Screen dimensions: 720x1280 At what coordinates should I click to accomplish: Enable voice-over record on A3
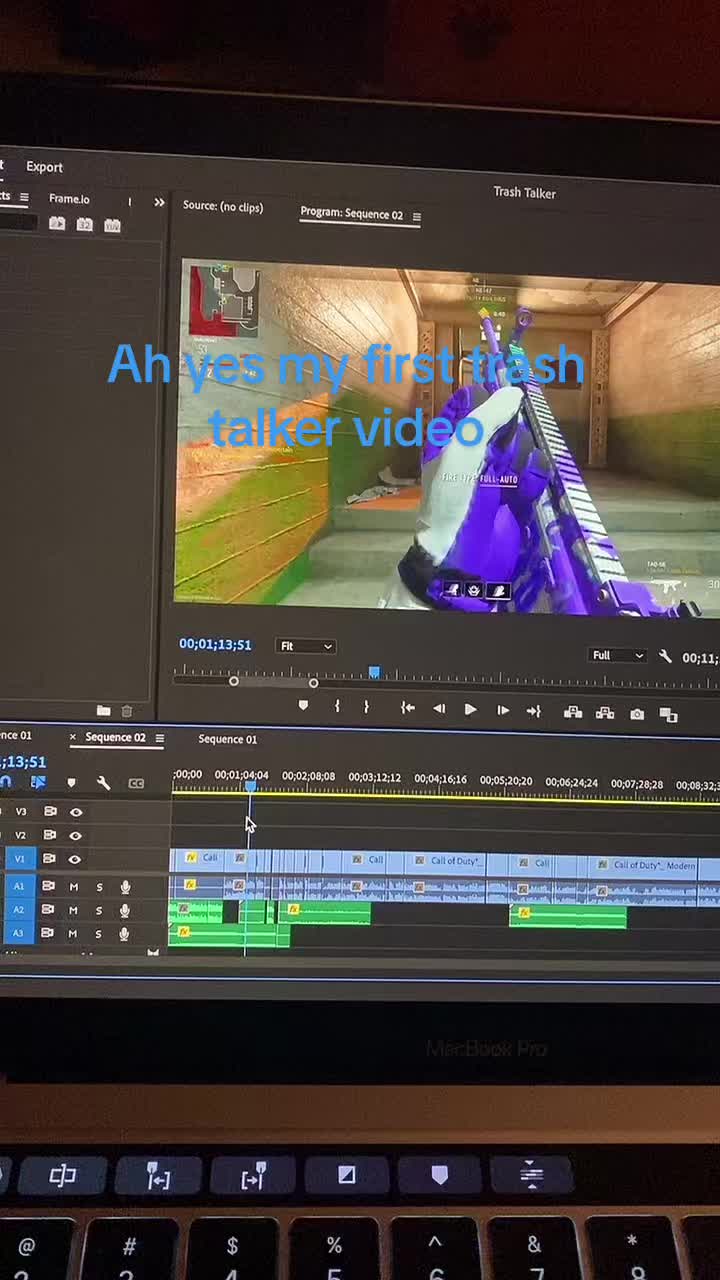point(125,934)
